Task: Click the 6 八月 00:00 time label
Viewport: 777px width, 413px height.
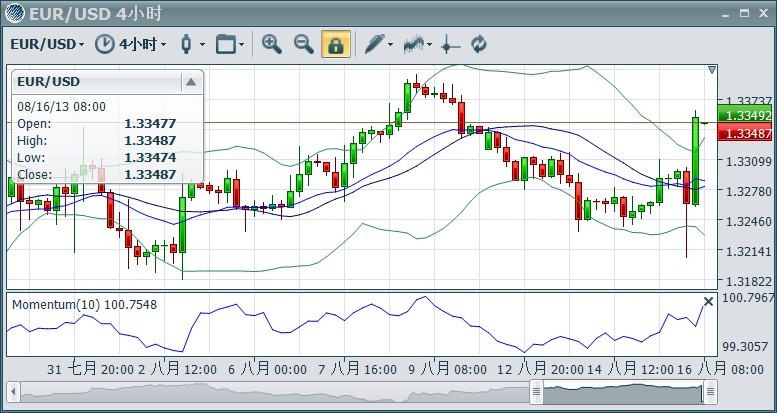Action: pos(267,369)
